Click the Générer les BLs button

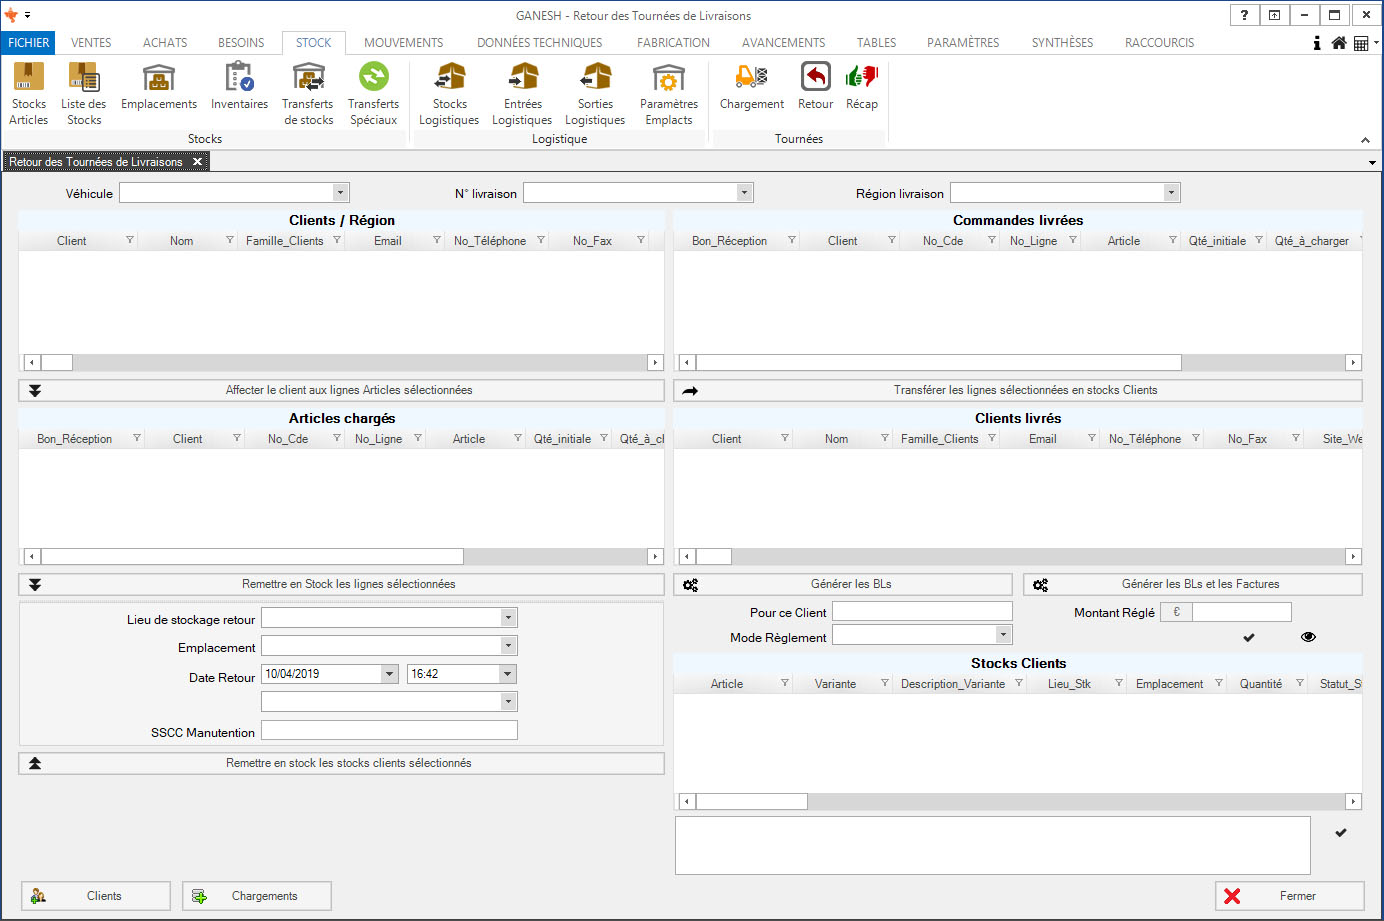(x=843, y=584)
